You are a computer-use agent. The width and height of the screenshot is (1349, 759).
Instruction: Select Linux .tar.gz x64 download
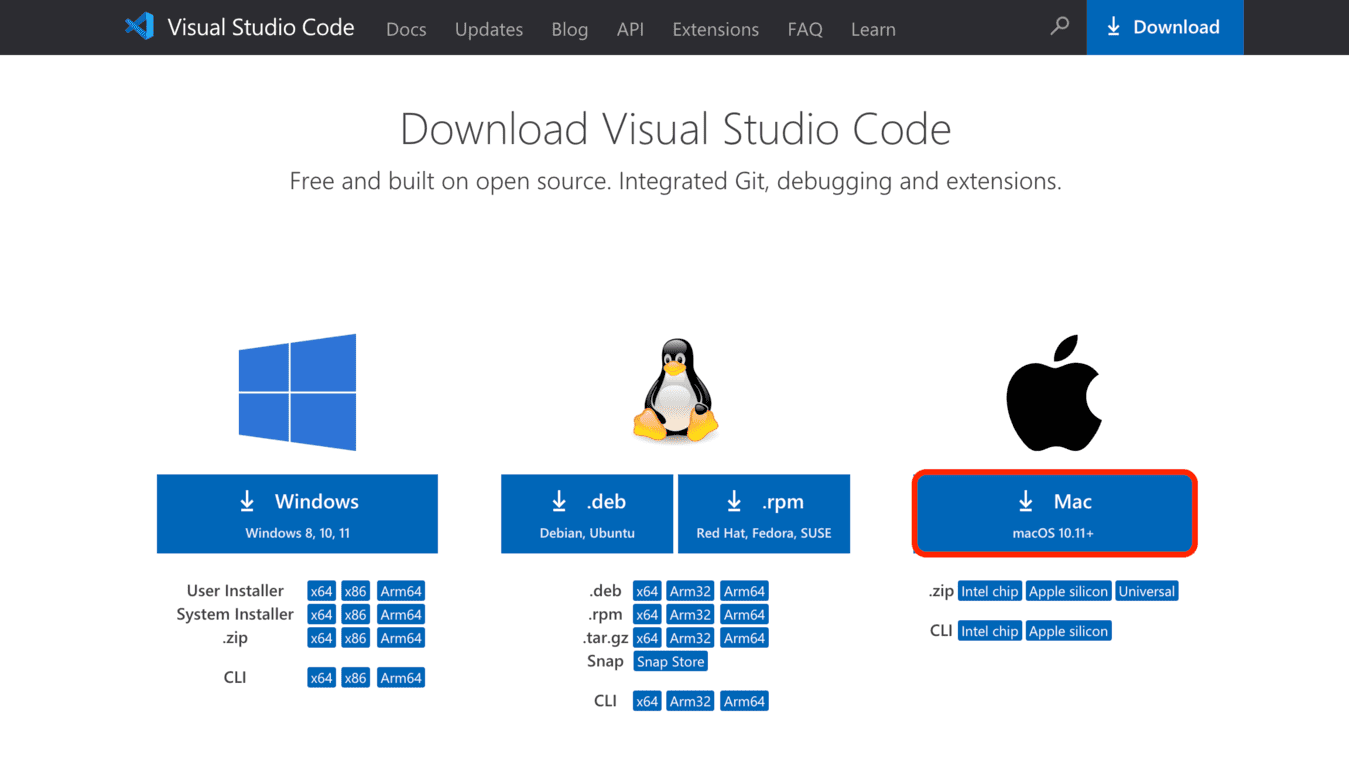click(647, 638)
